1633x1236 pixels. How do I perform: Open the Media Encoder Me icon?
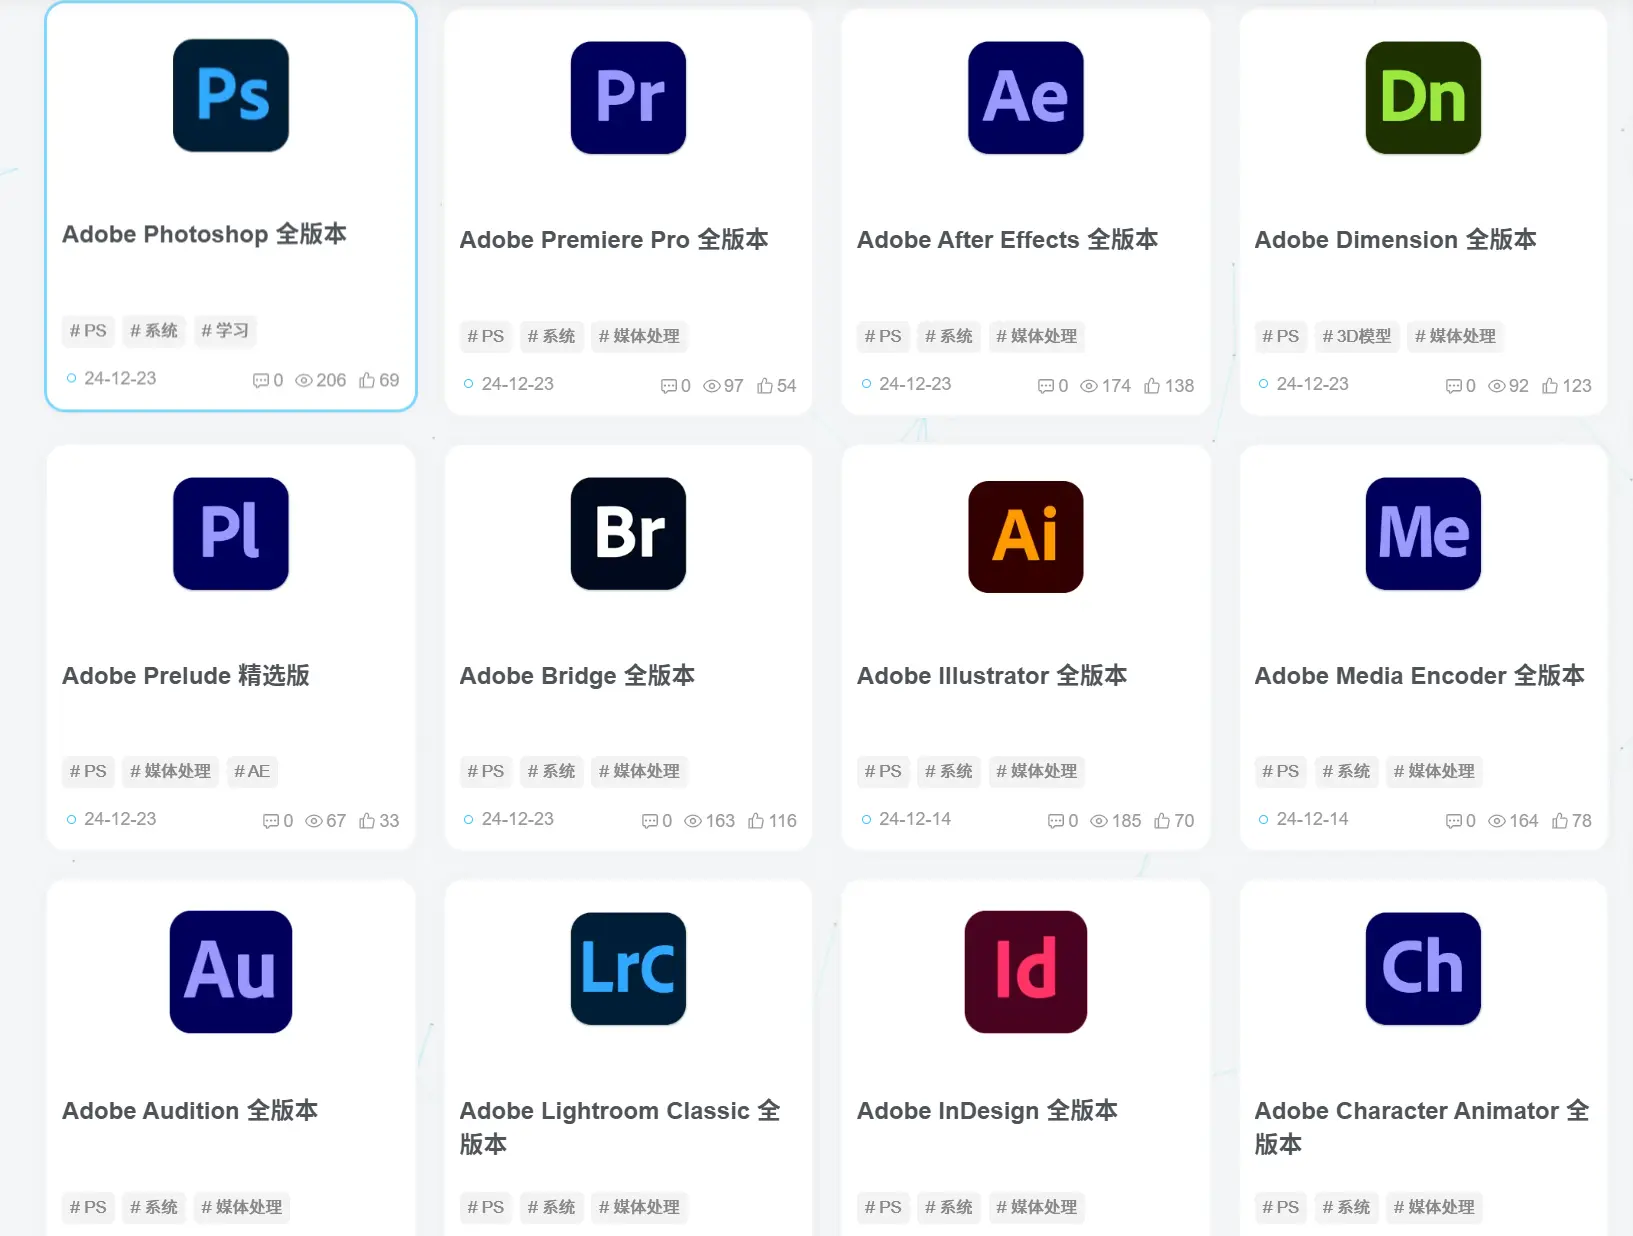click(1423, 533)
